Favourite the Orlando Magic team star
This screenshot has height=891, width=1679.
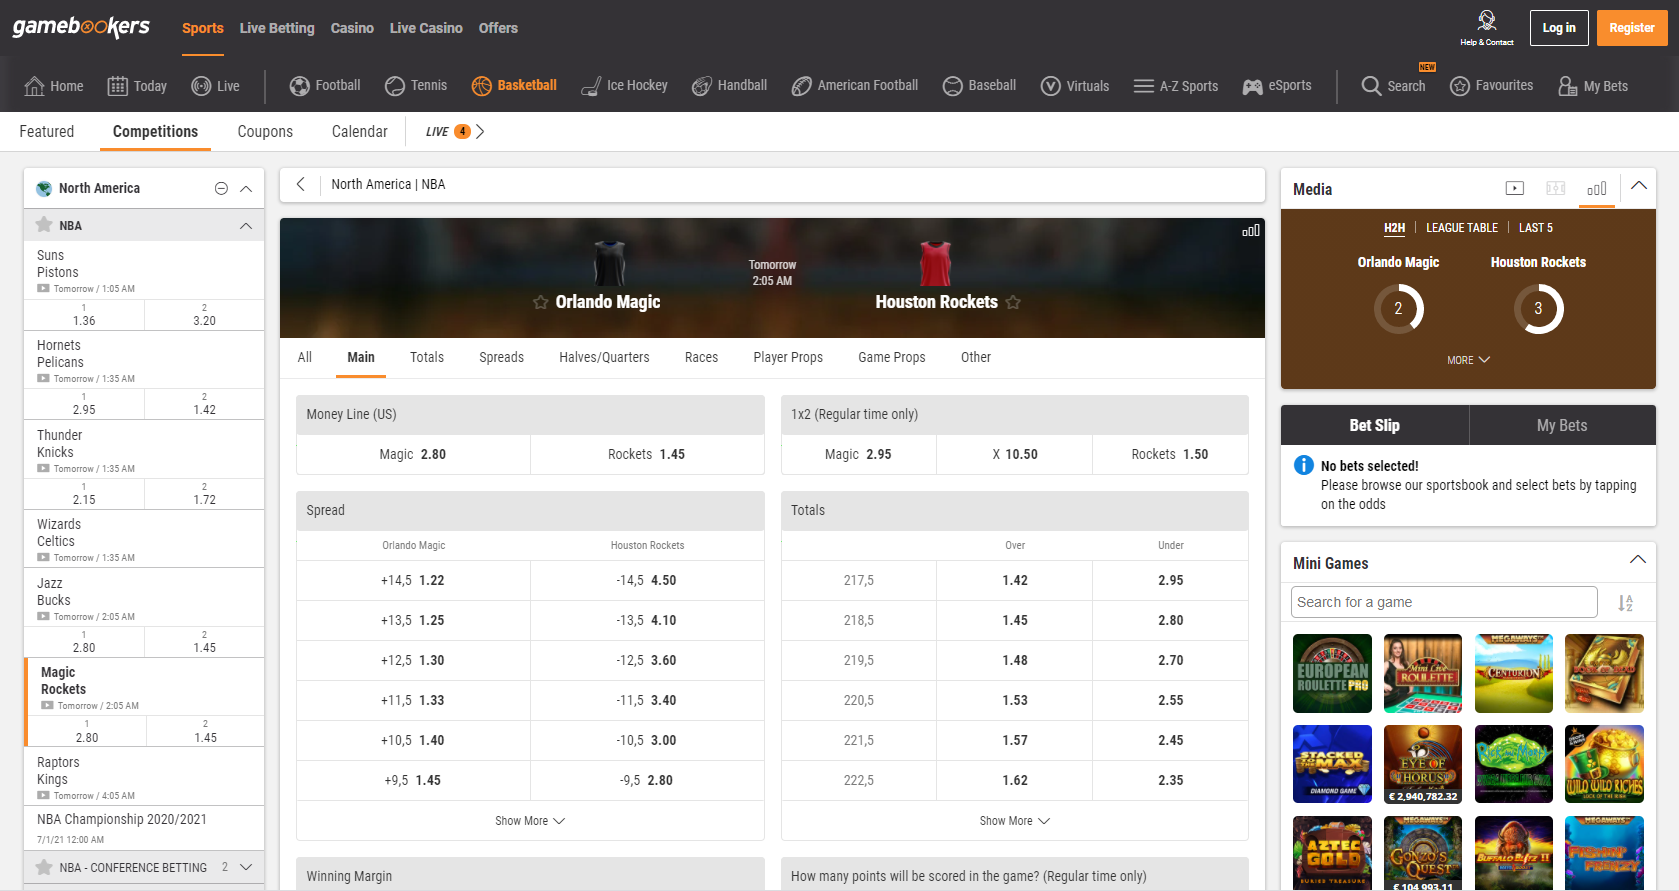coord(541,302)
